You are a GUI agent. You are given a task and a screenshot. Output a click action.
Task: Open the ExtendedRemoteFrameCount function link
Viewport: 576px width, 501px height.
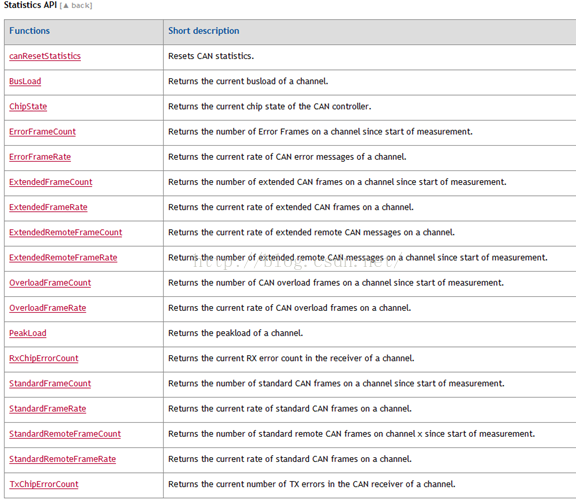point(65,232)
